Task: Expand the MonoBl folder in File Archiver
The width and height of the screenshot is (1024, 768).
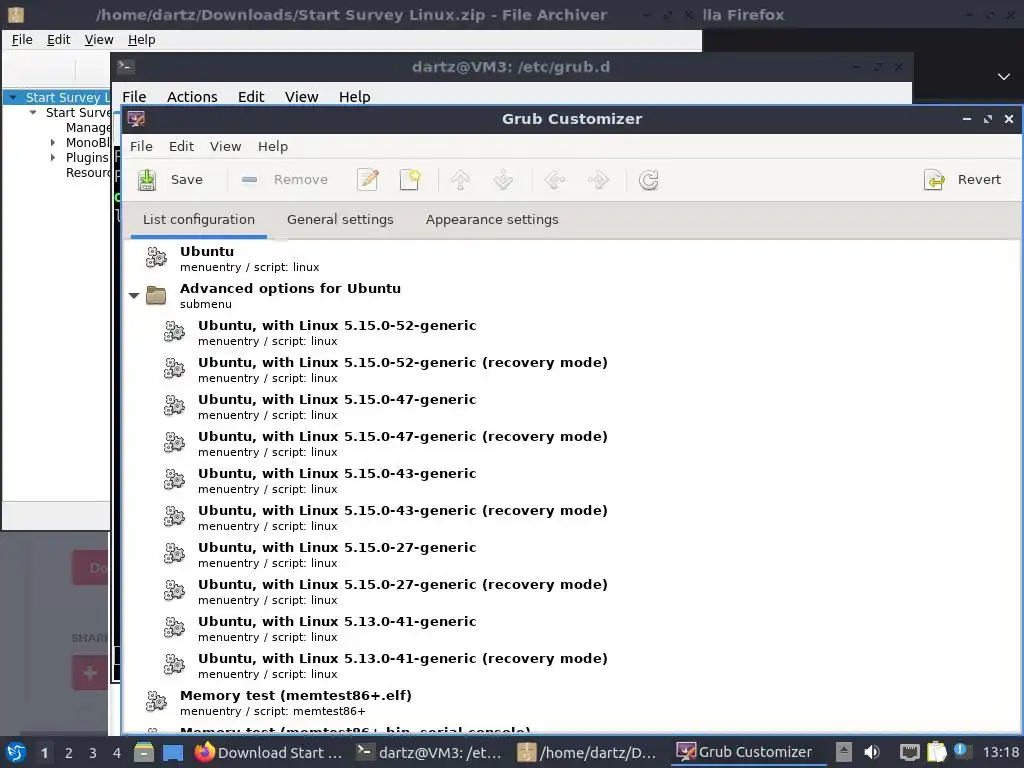Action: pos(53,142)
